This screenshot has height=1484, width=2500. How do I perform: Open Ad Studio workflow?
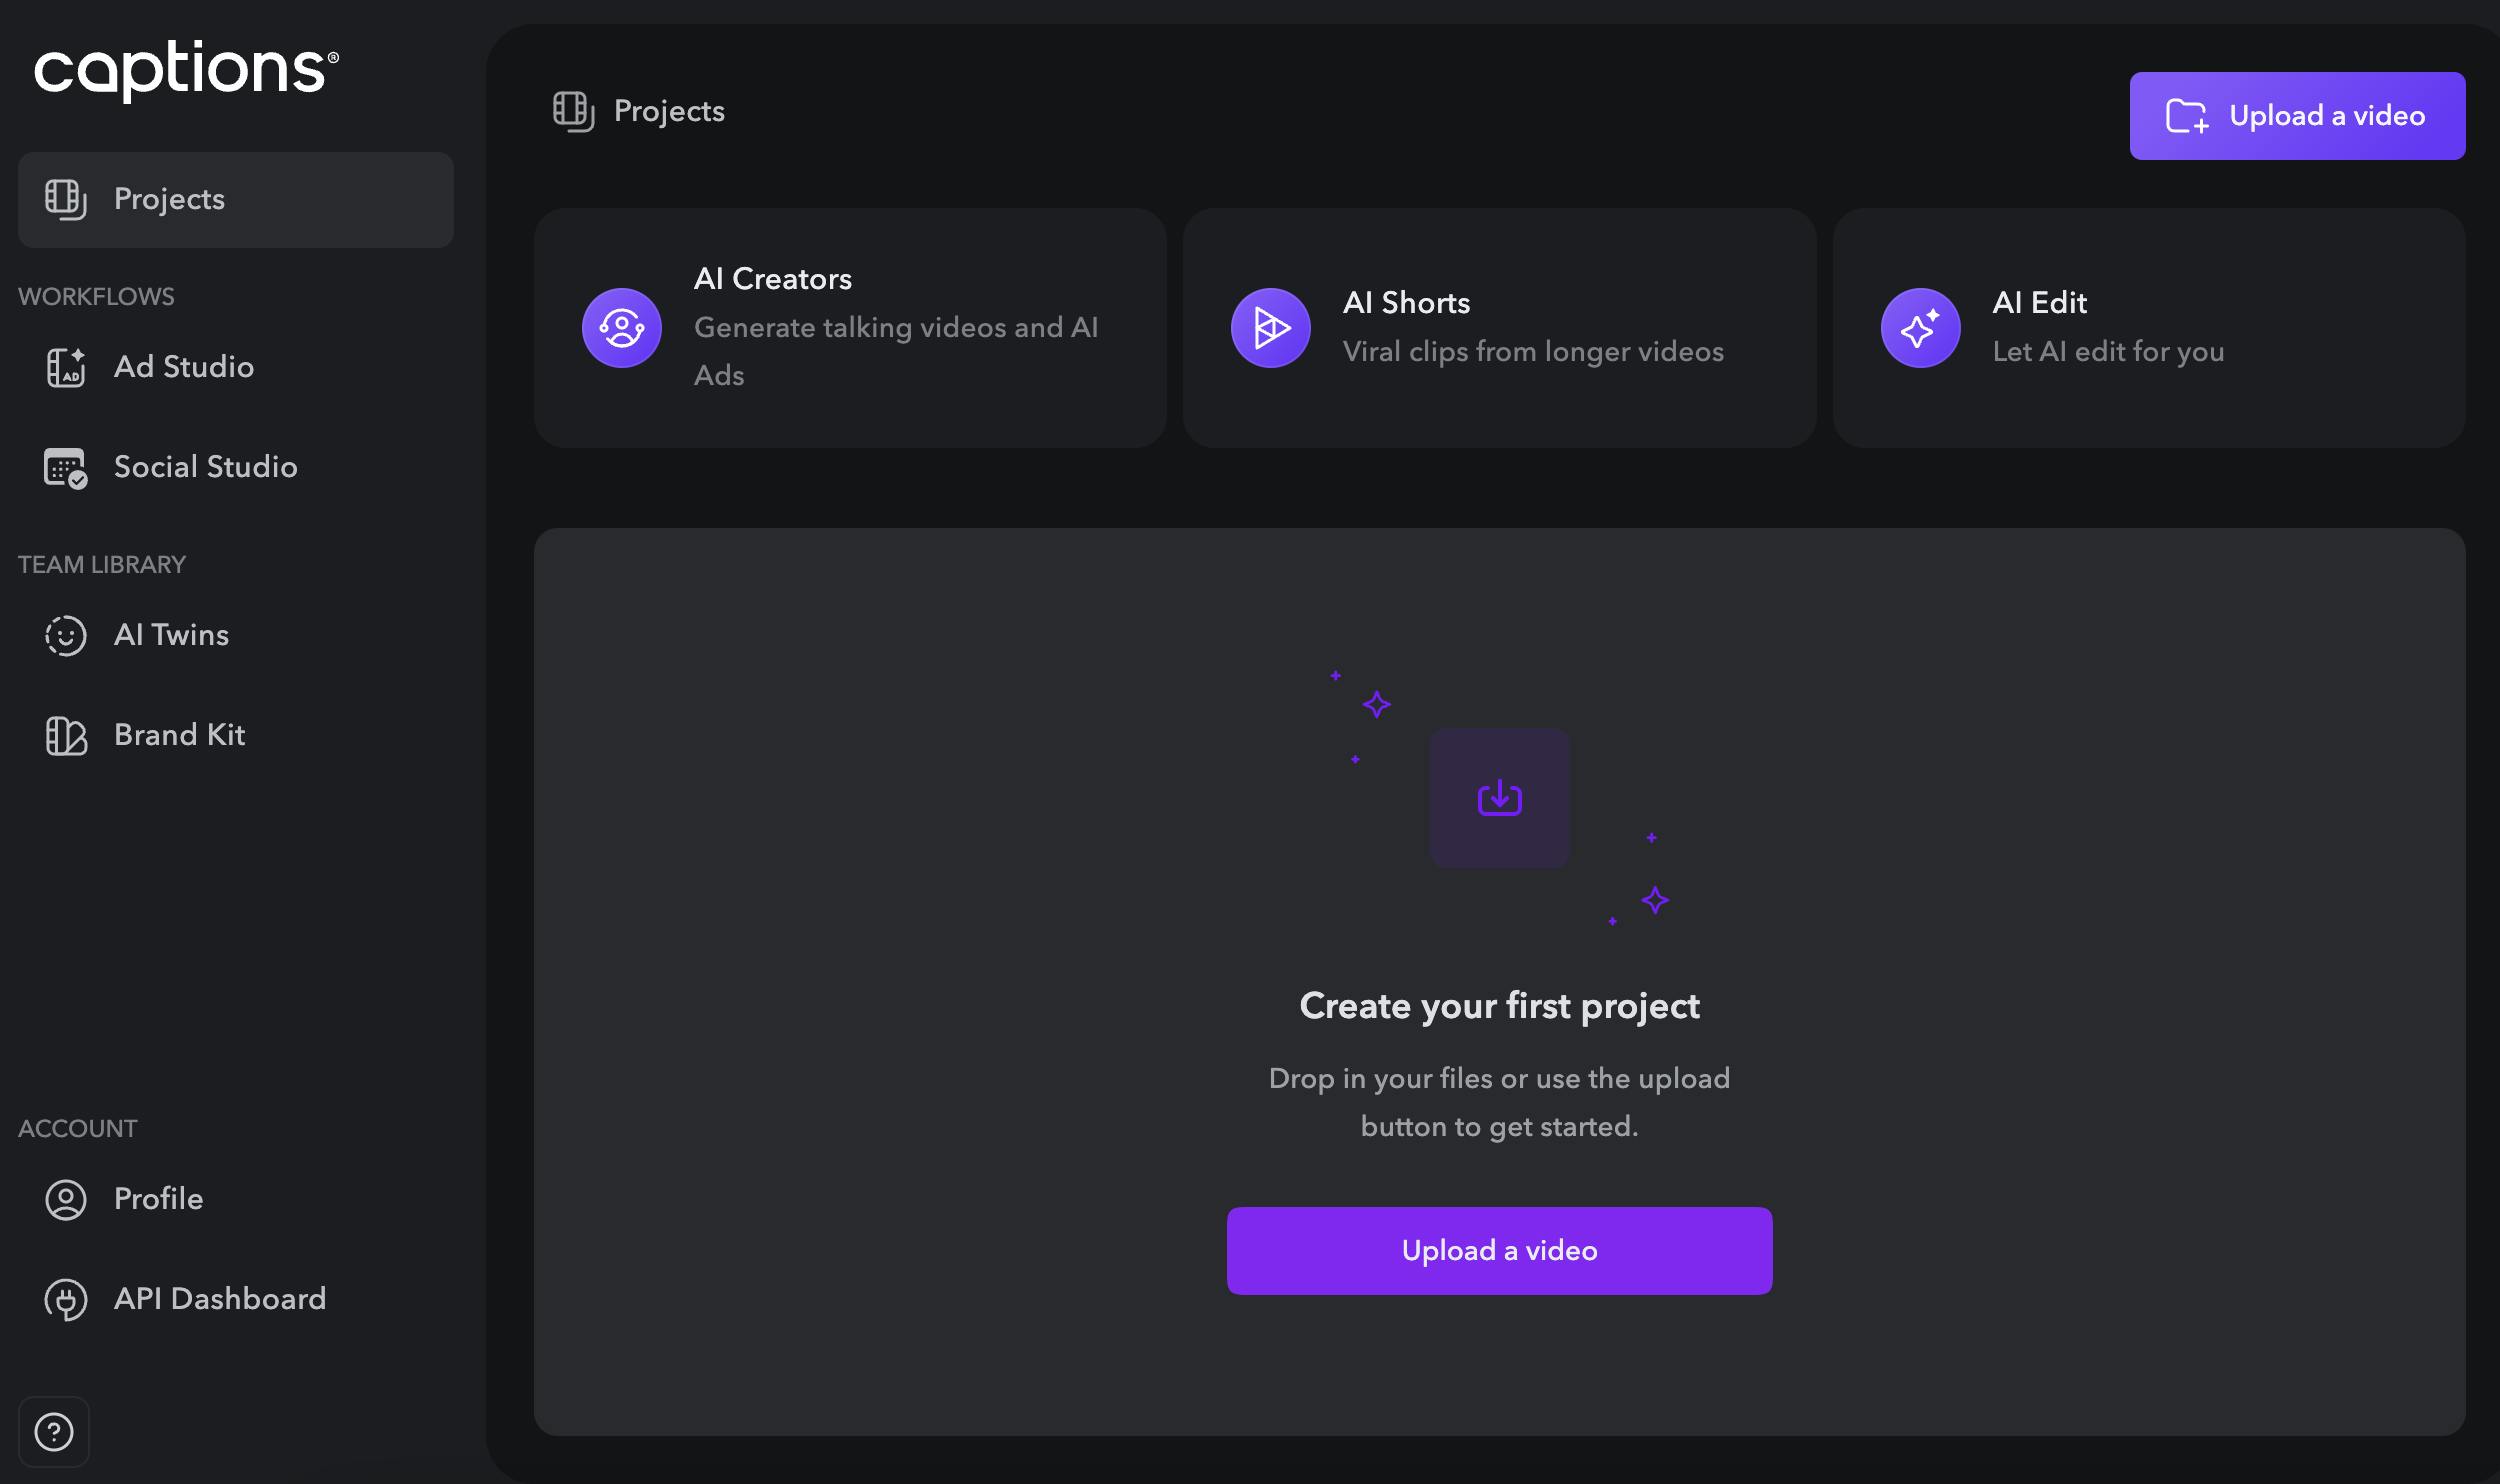183,367
